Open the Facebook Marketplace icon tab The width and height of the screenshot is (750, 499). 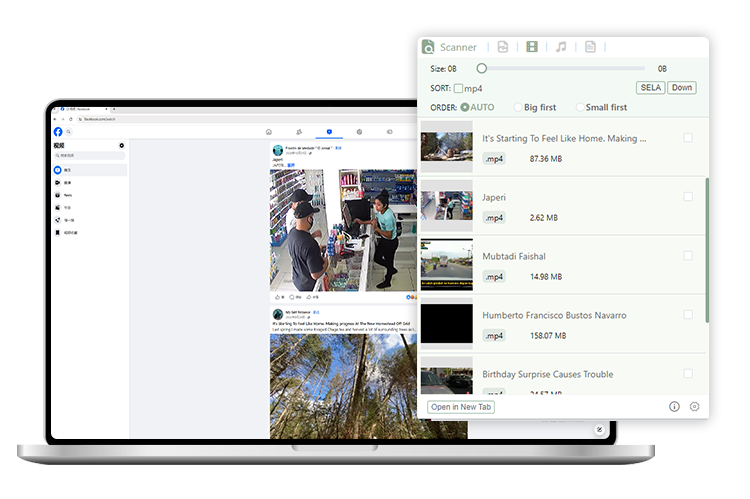click(359, 132)
